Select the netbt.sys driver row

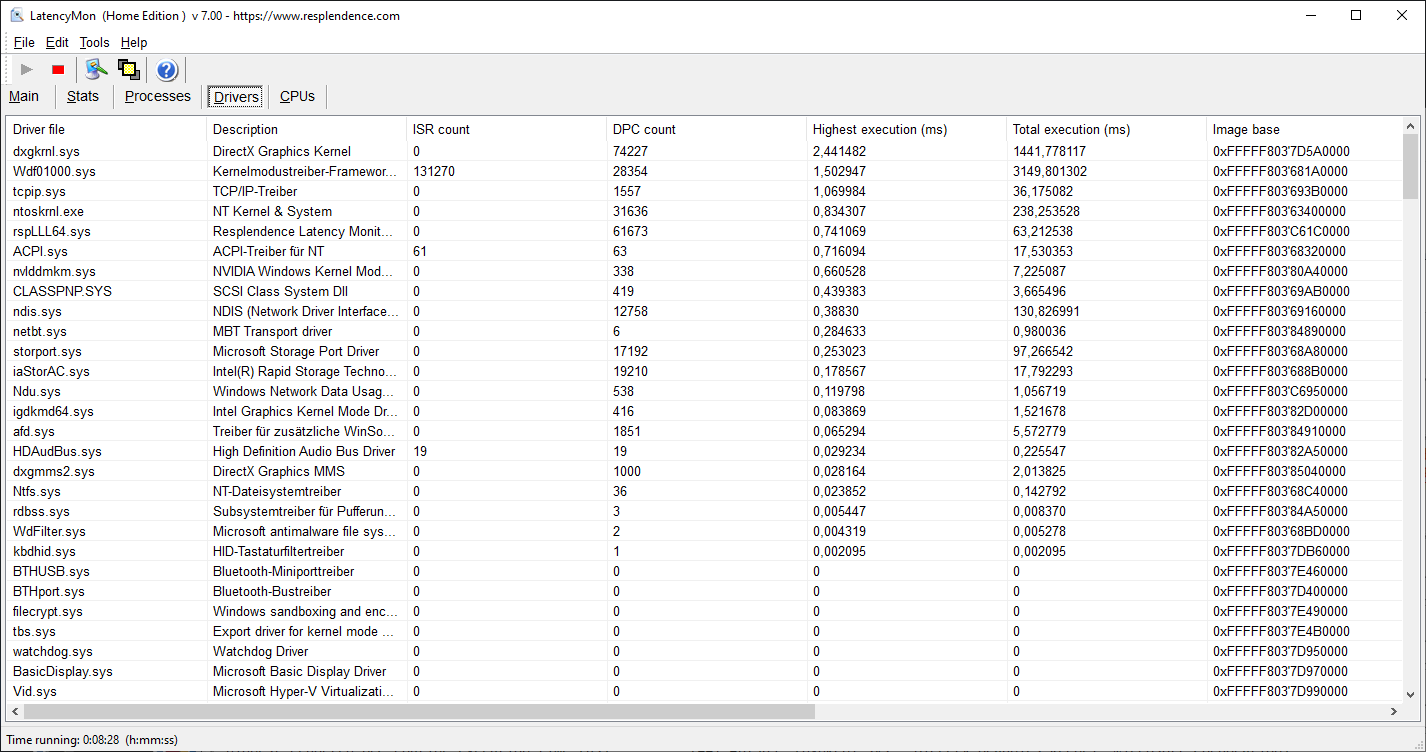tap(704, 331)
